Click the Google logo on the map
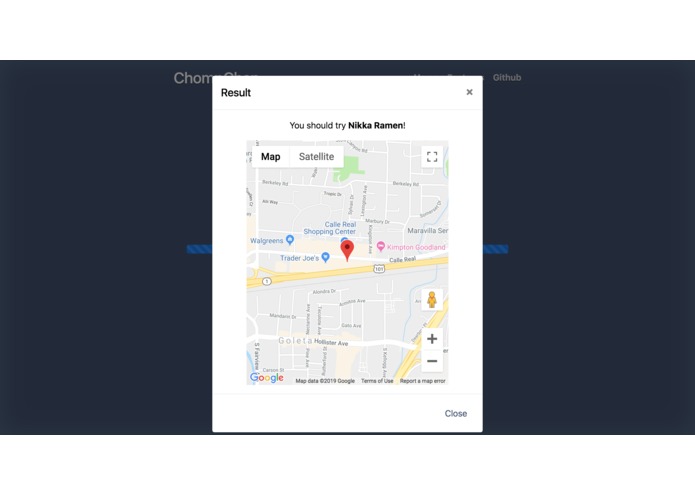This screenshot has height=494, width=695. 267,377
